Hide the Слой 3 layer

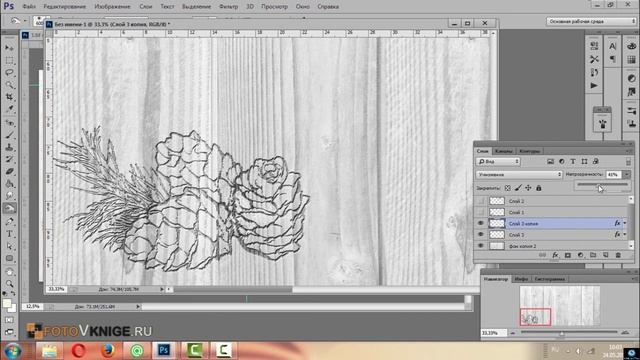click(x=481, y=235)
